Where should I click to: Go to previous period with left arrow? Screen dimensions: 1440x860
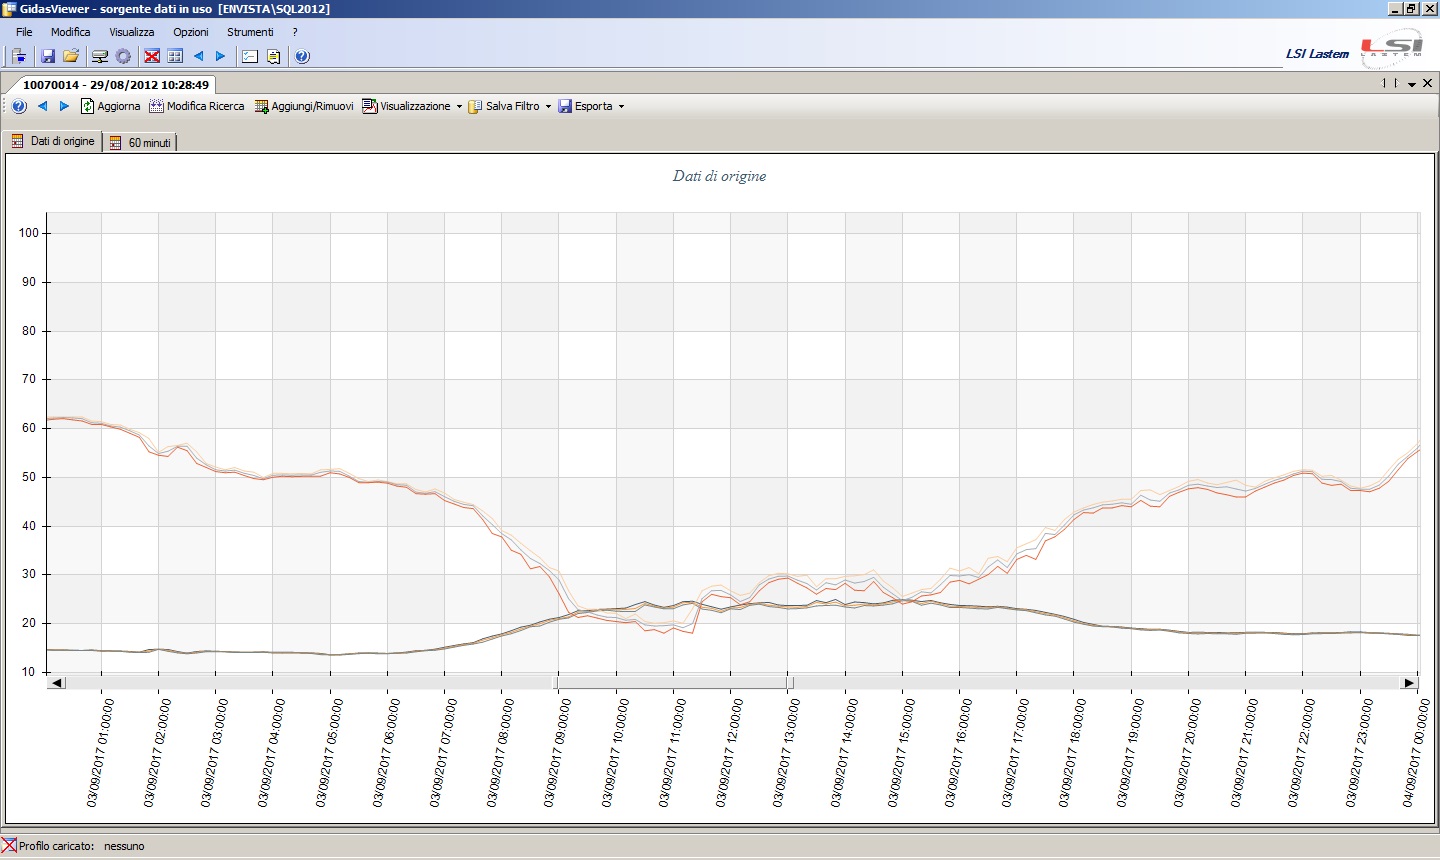point(42,106)
